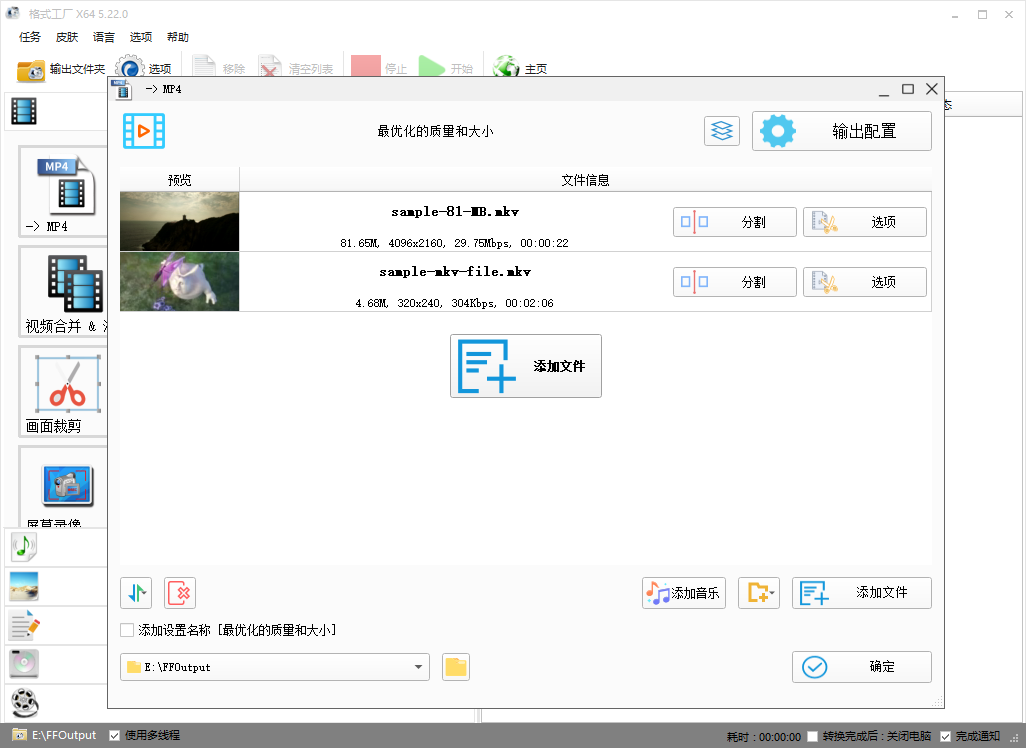This screenshot has width=1026, height=748.
Task: Open the output folder path dropdown
Action: click(x=419, y=666)
